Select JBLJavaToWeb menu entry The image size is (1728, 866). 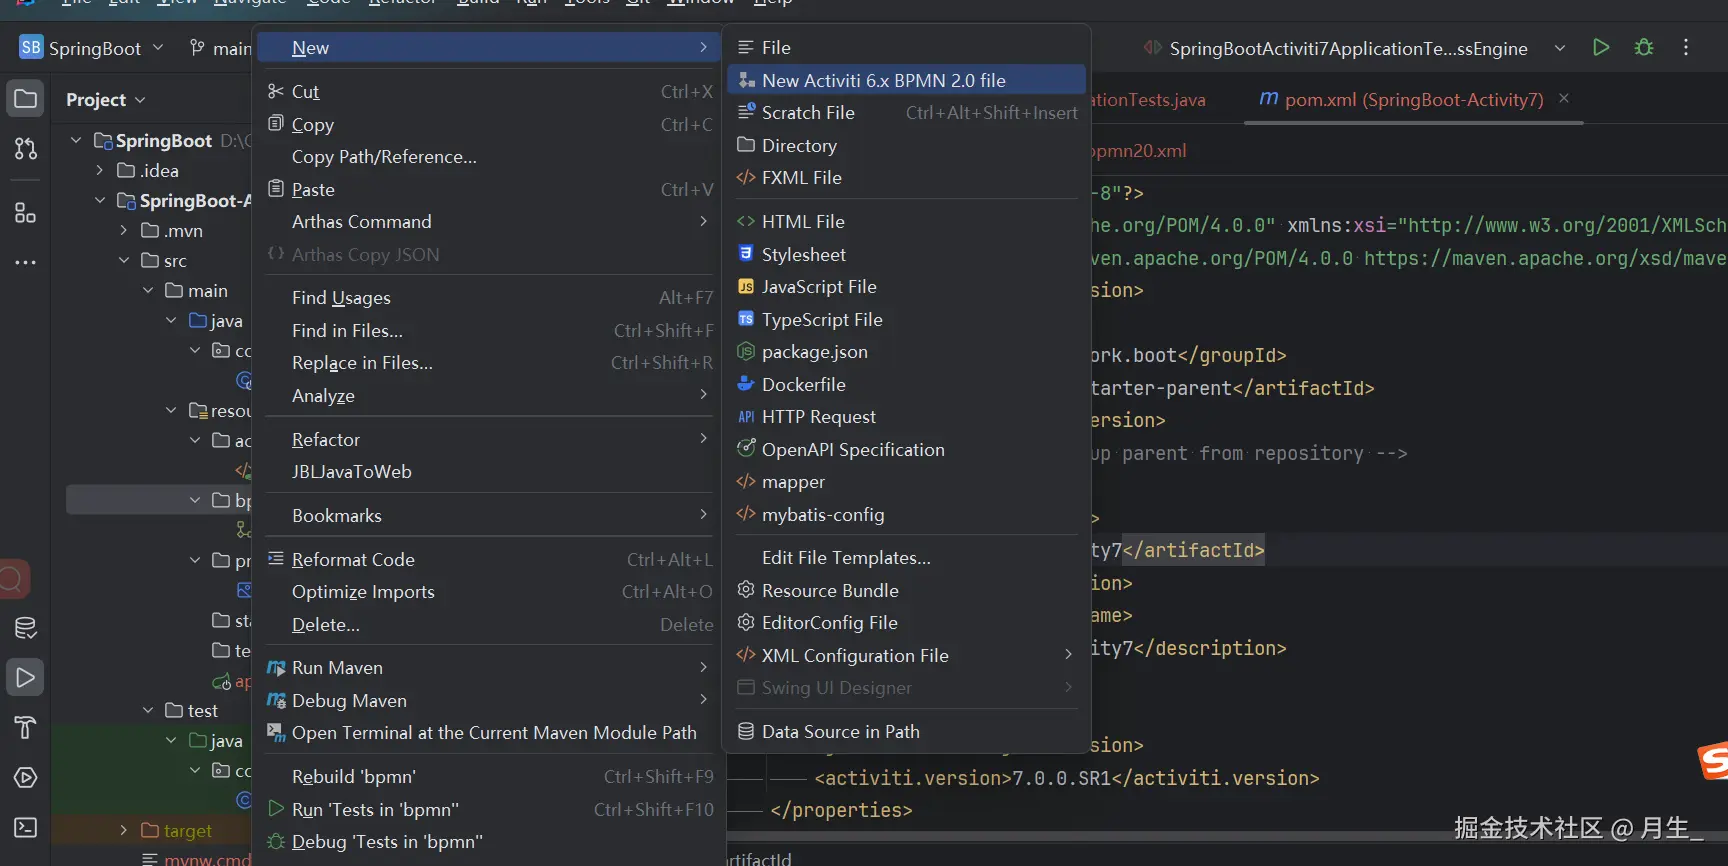(489, 471)
